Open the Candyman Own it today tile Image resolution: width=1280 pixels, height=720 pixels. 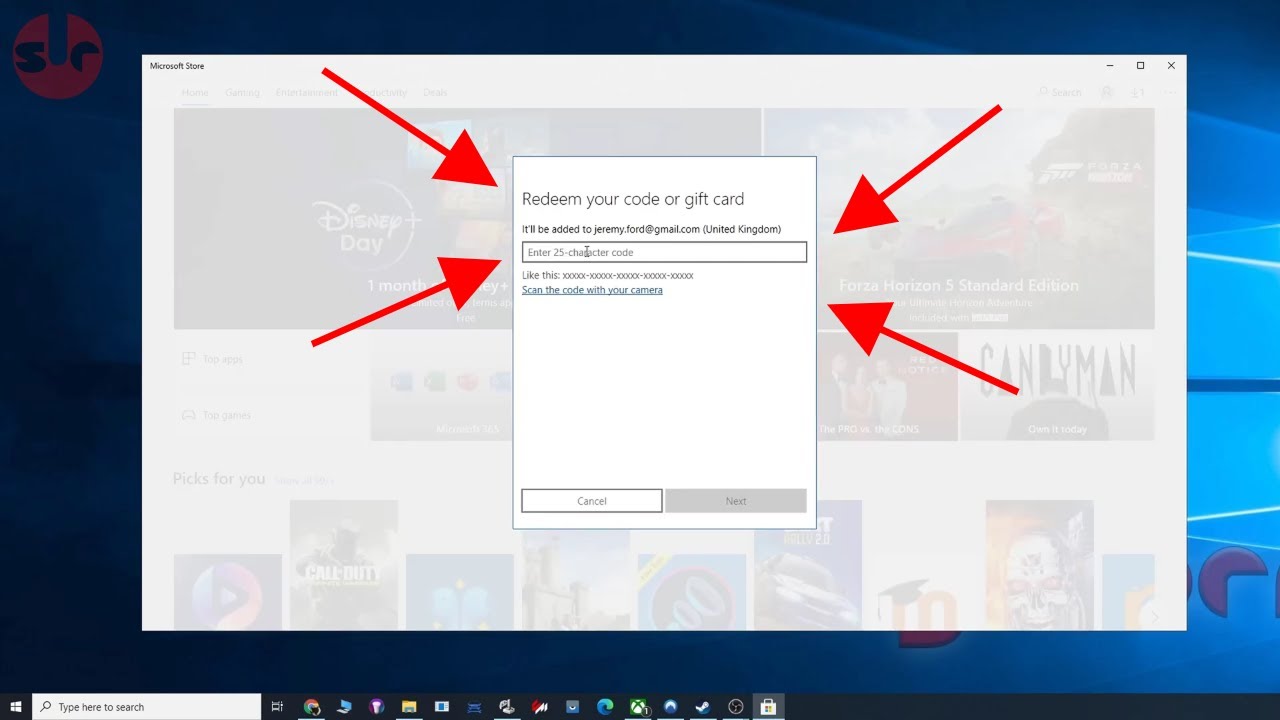pos(1057,387)
